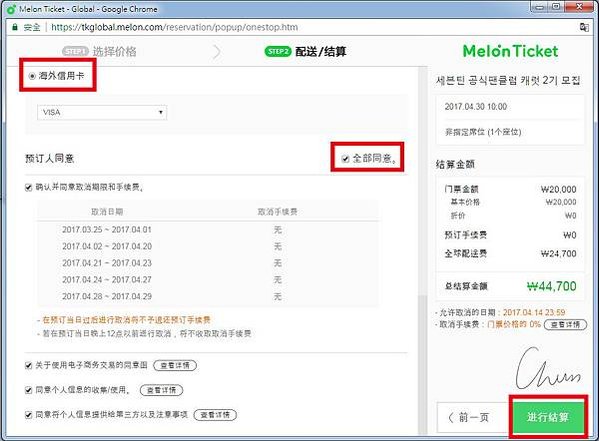Click the Chrome window favicon icon
The image size is (599, 441).
[12, 9]
